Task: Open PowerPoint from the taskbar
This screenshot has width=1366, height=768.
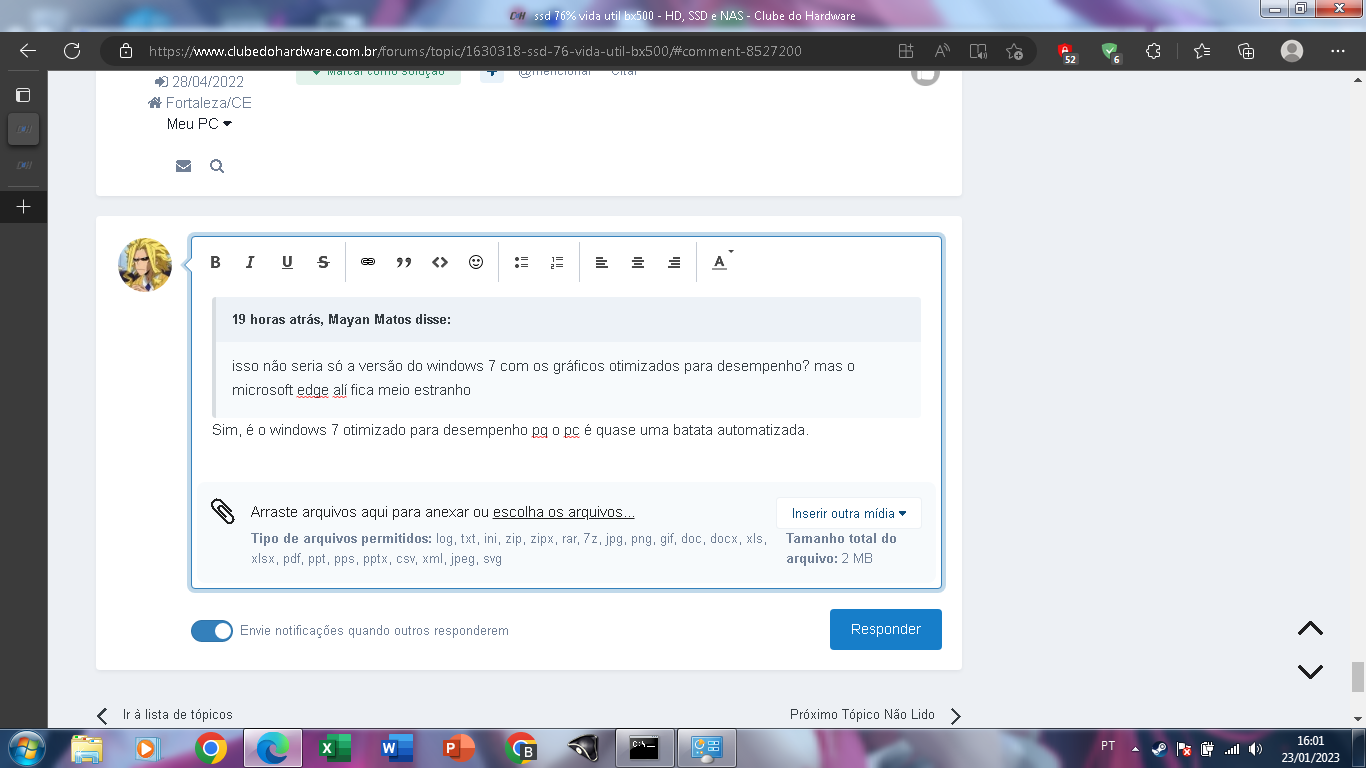Action: click(459, 748)
